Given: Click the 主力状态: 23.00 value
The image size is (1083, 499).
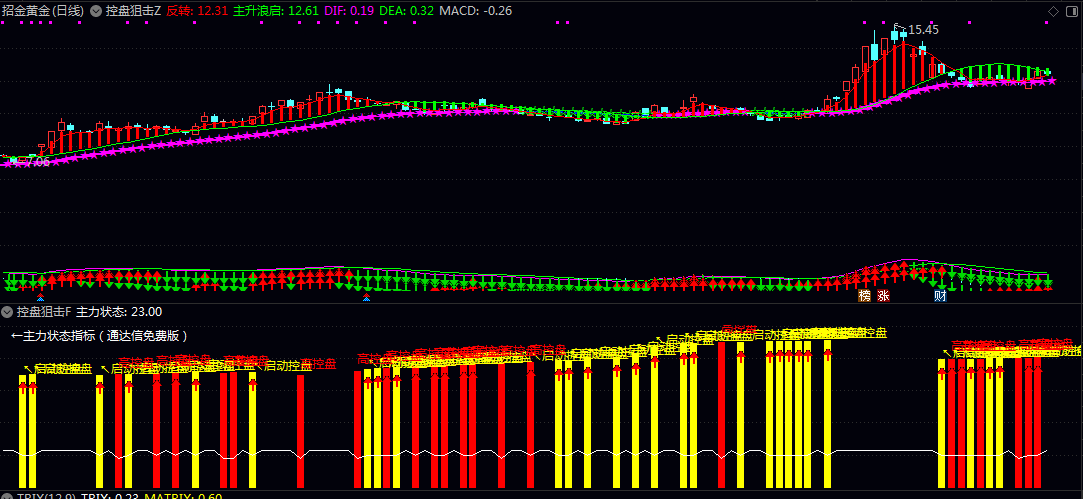Looking at the screenshot, I should point(119,312).
